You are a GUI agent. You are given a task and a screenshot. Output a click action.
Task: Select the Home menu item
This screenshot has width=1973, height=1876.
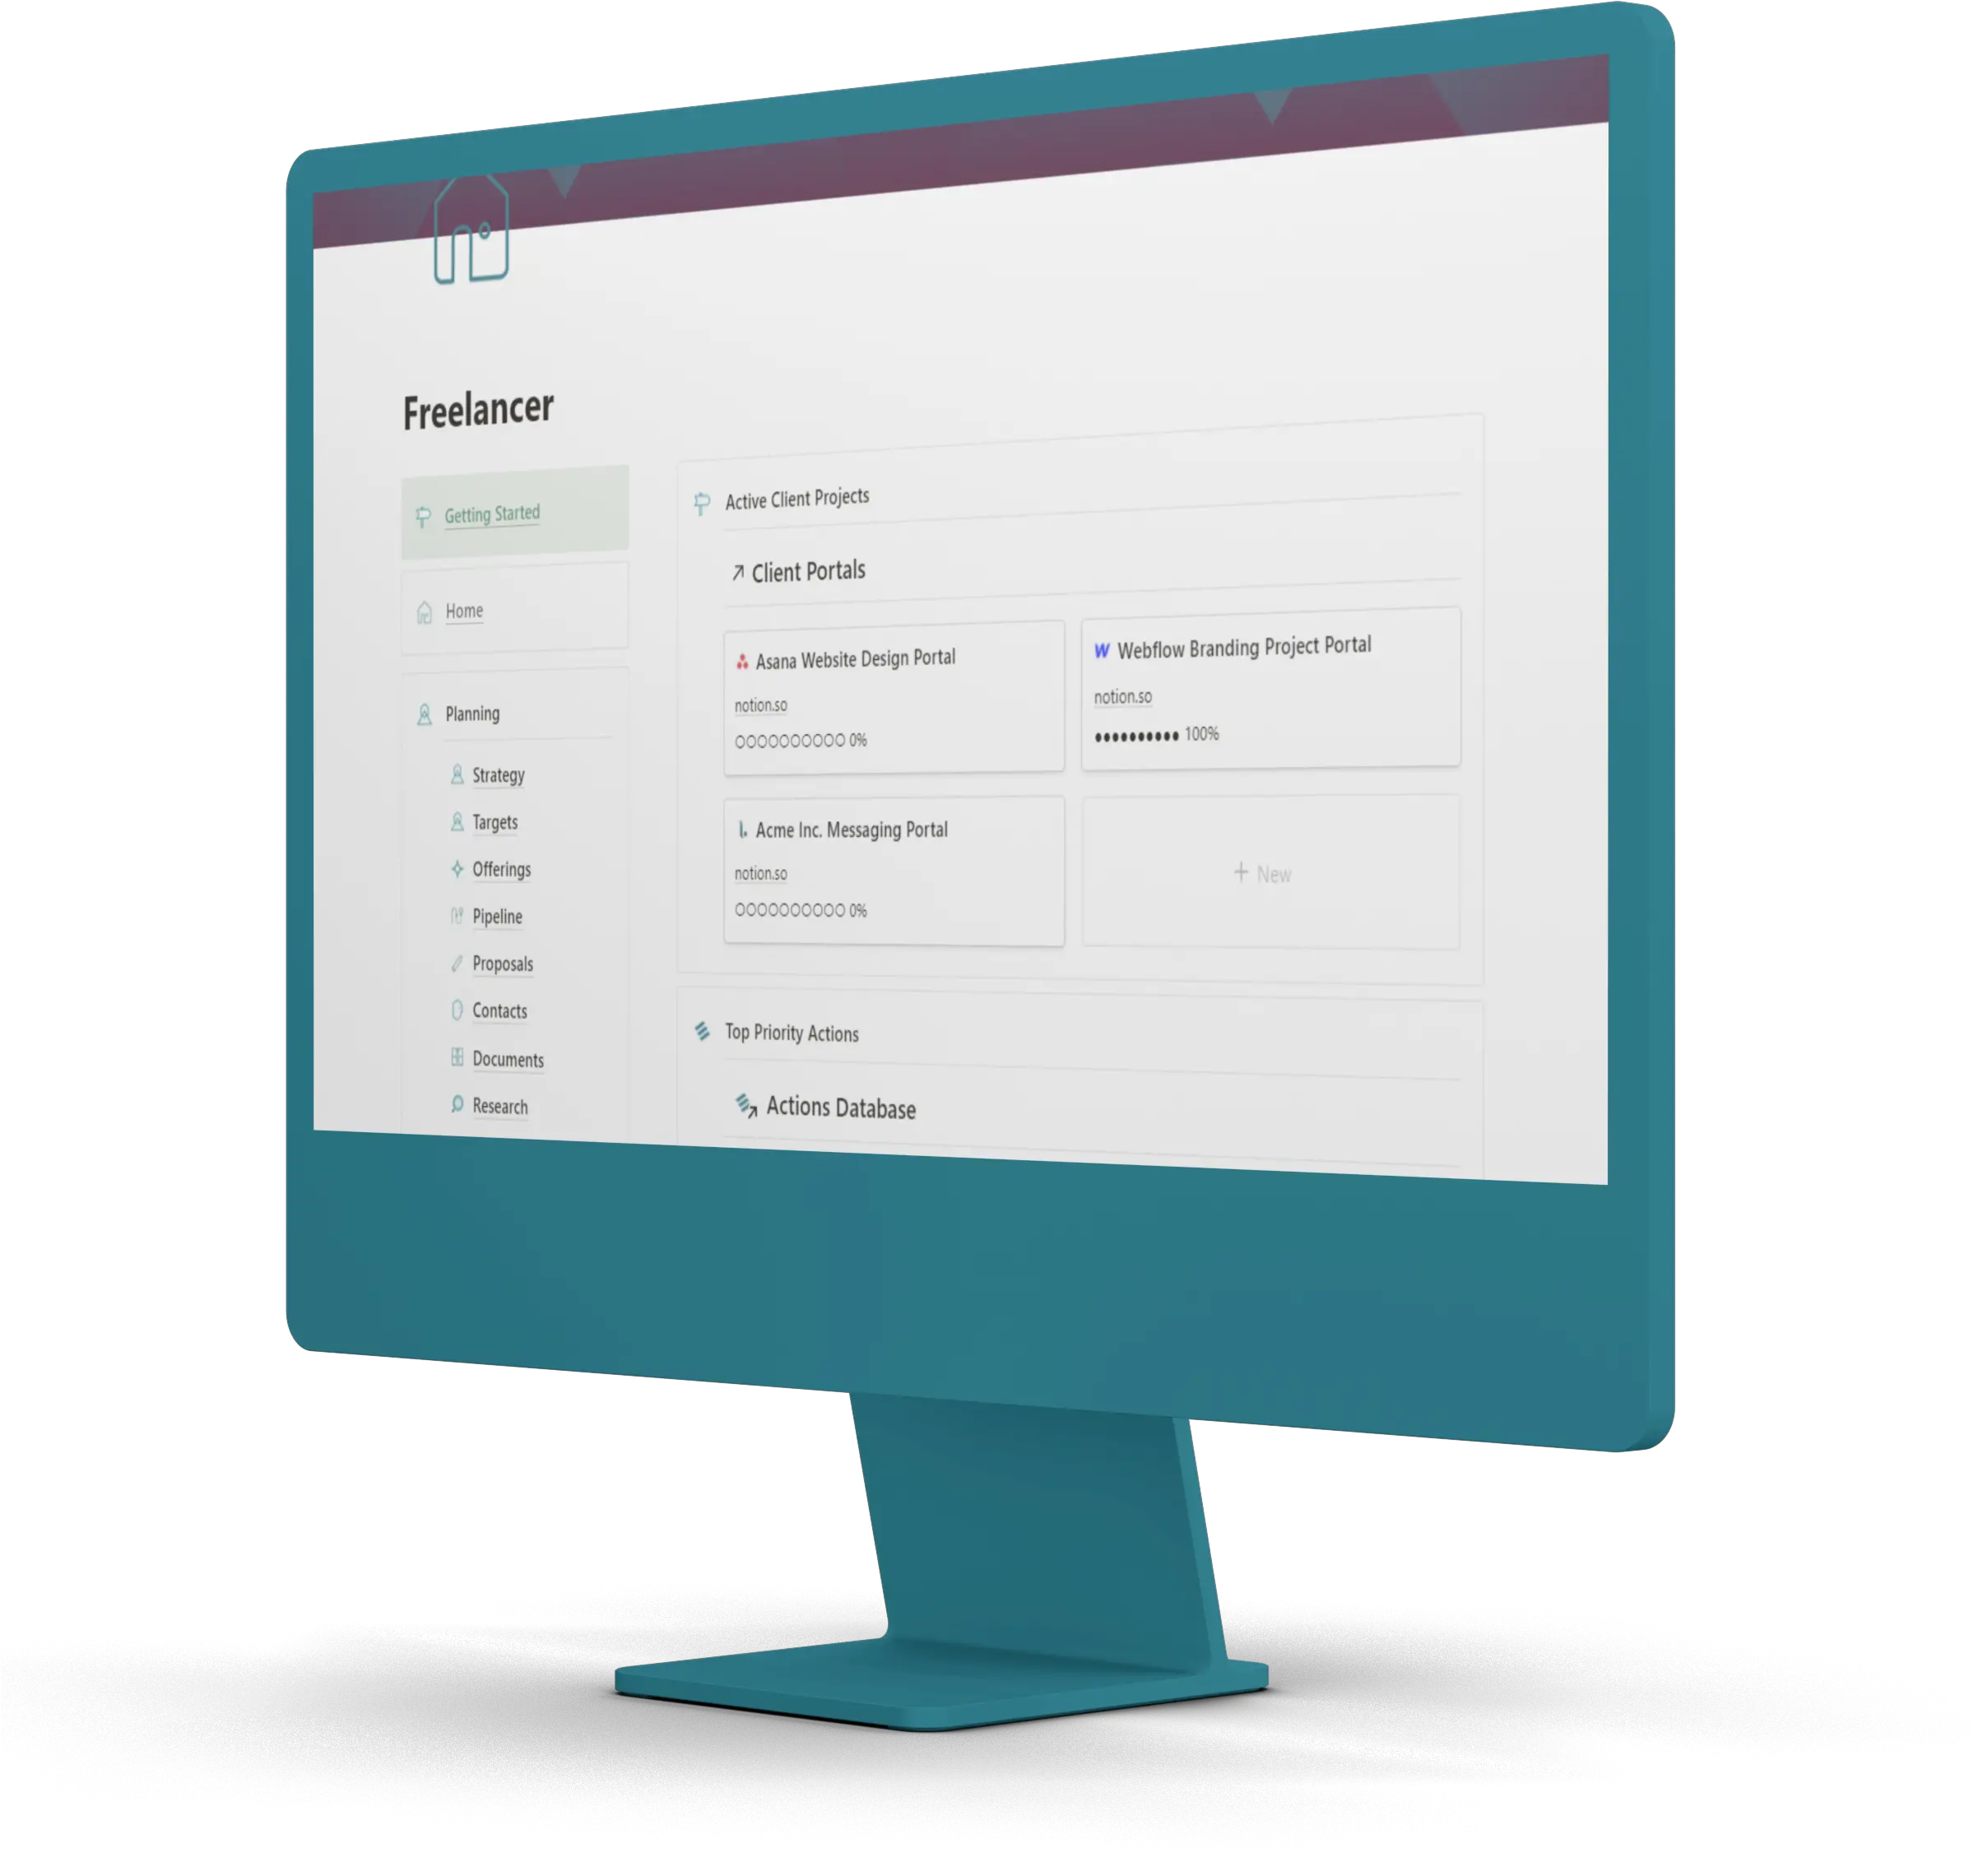[x=462, y=611]
